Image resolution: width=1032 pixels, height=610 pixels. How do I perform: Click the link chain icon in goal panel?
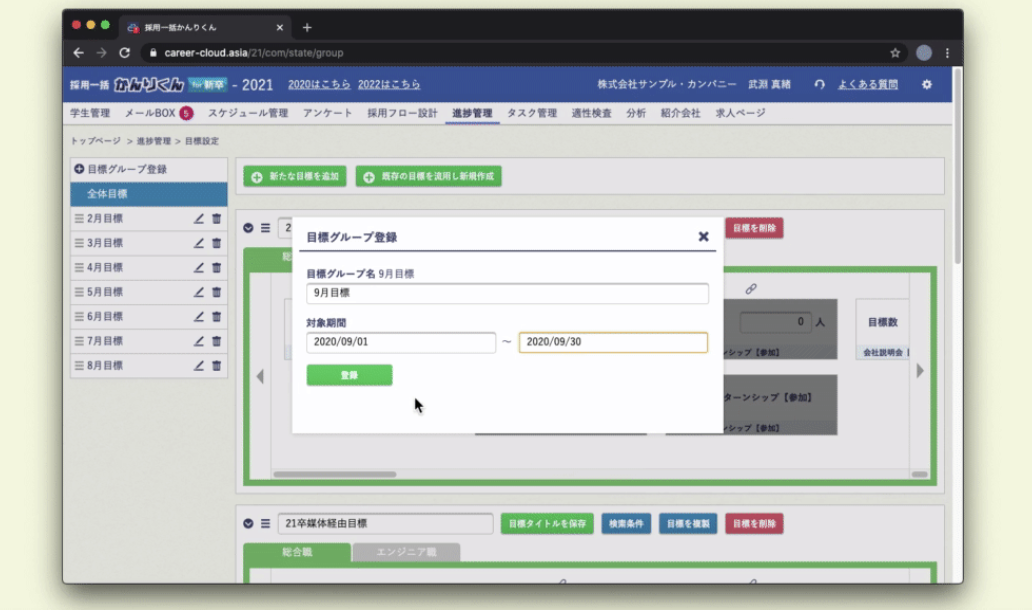[751, 289]
